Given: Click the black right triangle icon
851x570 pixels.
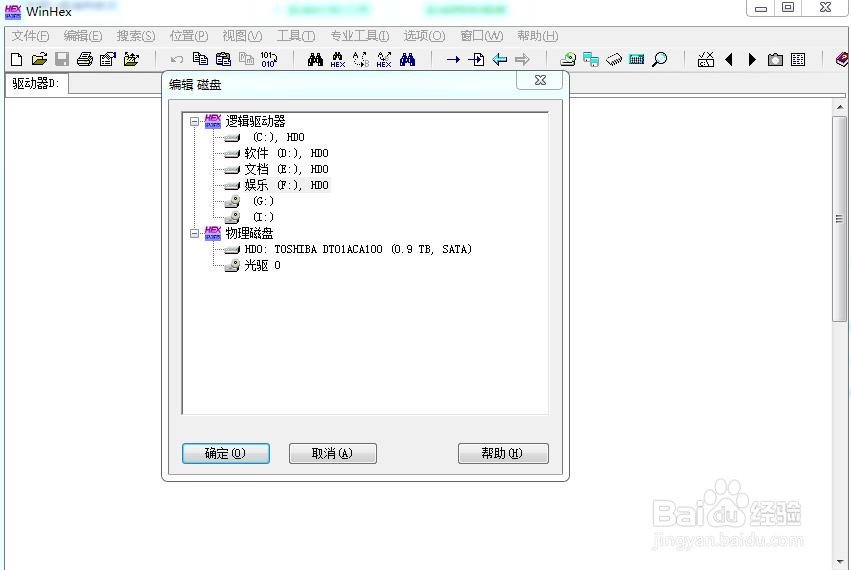Looking at the screenshot, I should coord(752,59).
